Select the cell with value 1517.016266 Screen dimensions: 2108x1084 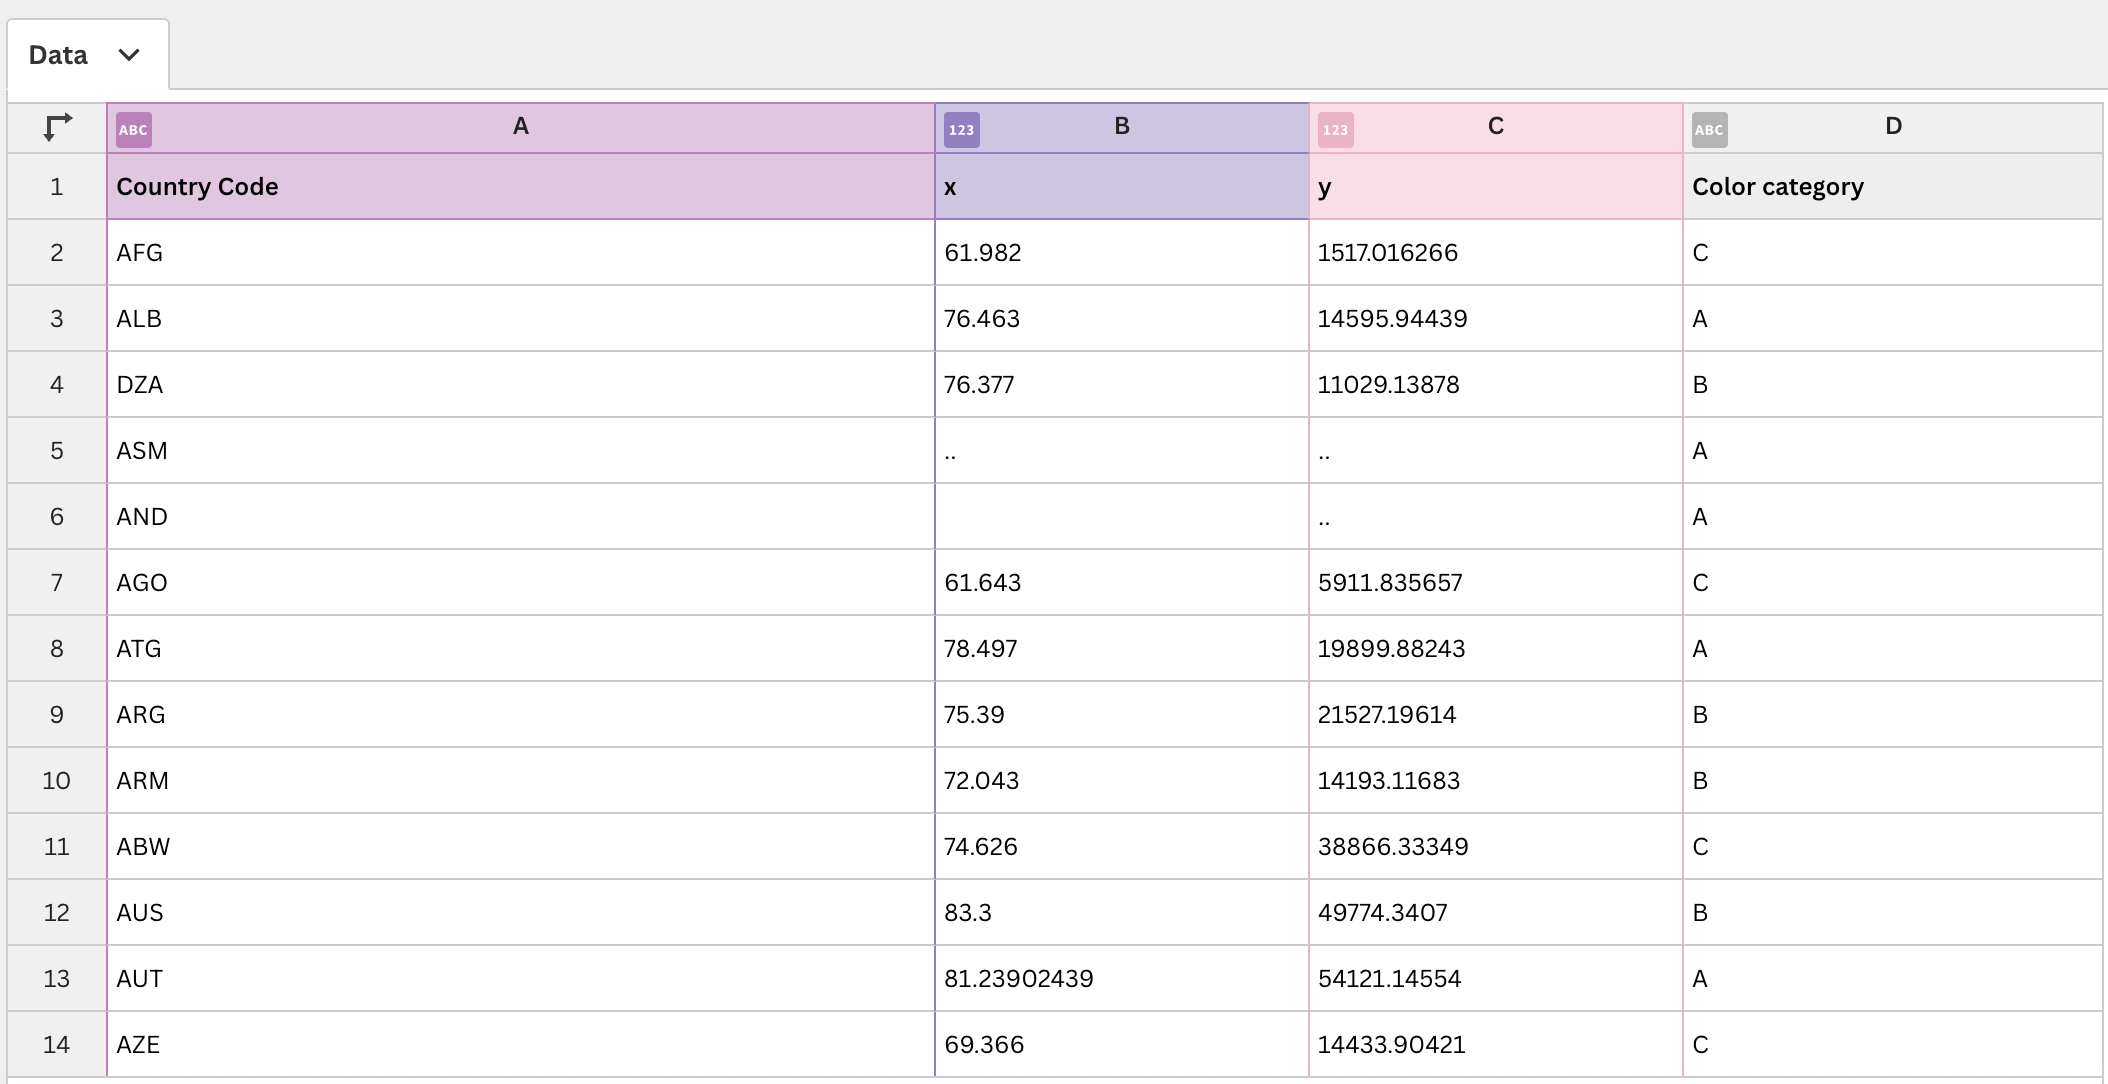tap(1496, 253)
